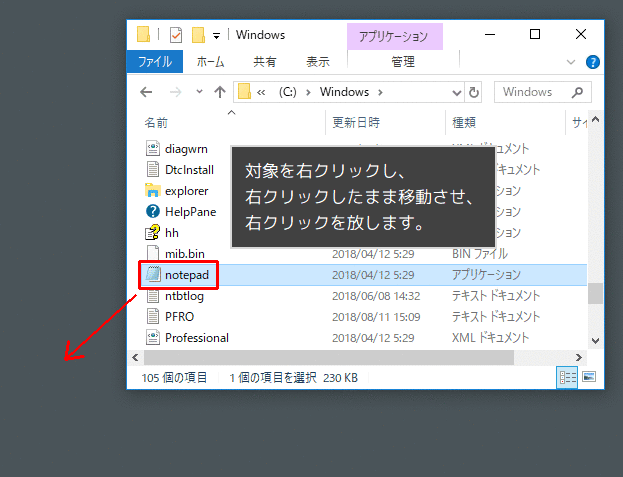
Task: Switch to the 表示 ribbon tab
Action: [x=318, y=61]
